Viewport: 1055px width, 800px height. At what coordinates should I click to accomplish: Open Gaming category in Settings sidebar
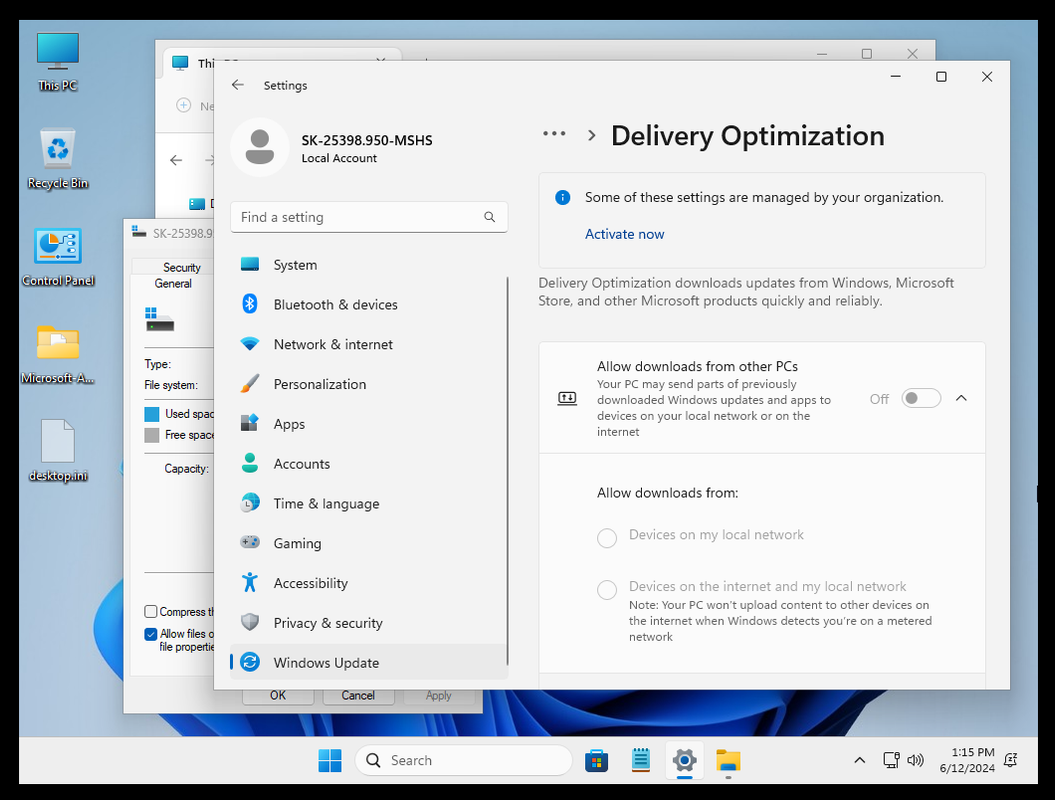click(x=368, y=542)
